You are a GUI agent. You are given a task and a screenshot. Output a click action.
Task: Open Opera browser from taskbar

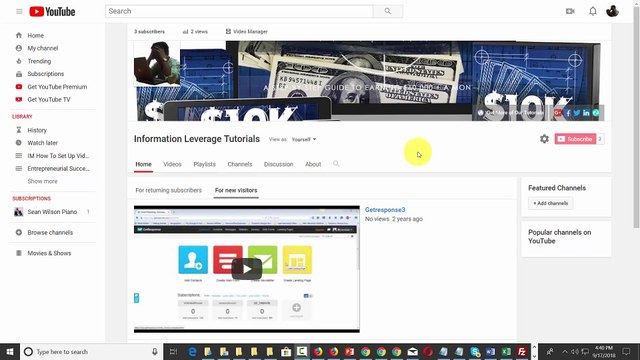click(x=428, y=351)
